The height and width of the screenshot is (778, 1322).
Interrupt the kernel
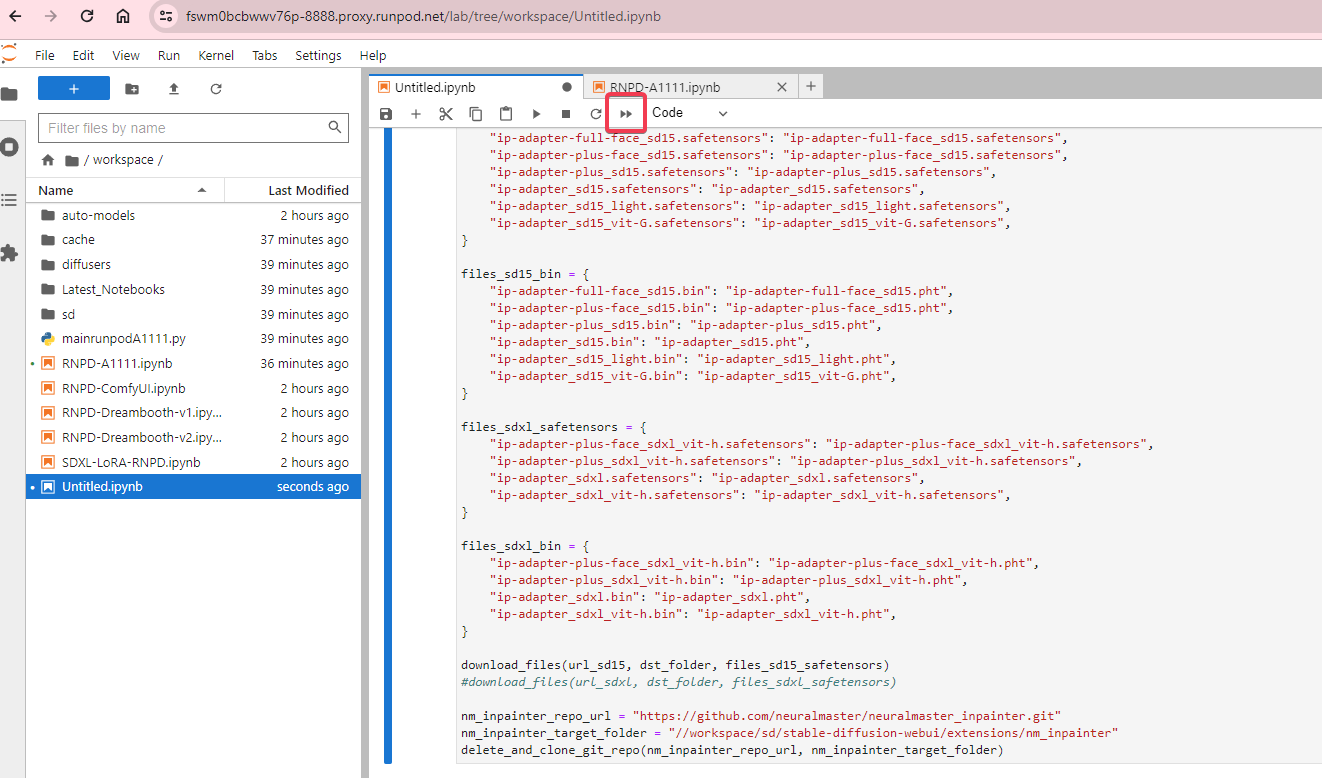coord(566,114)
